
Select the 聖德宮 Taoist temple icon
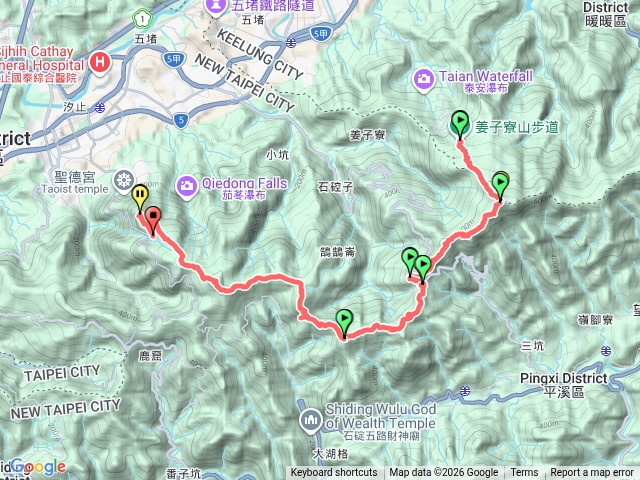coord(124,180)
